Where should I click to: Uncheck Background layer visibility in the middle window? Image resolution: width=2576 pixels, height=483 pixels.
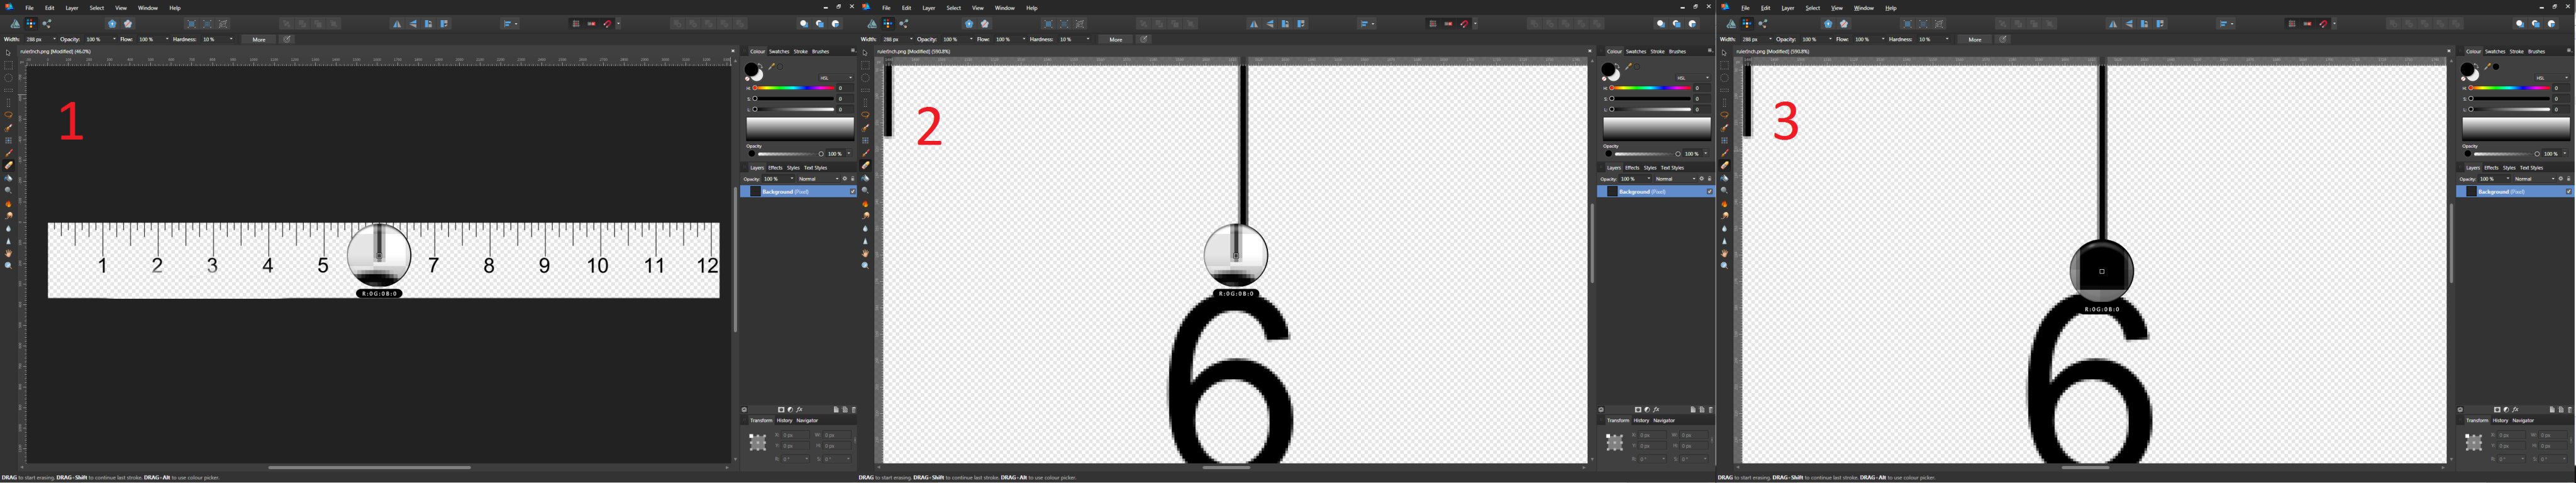tap(1710, 191)
